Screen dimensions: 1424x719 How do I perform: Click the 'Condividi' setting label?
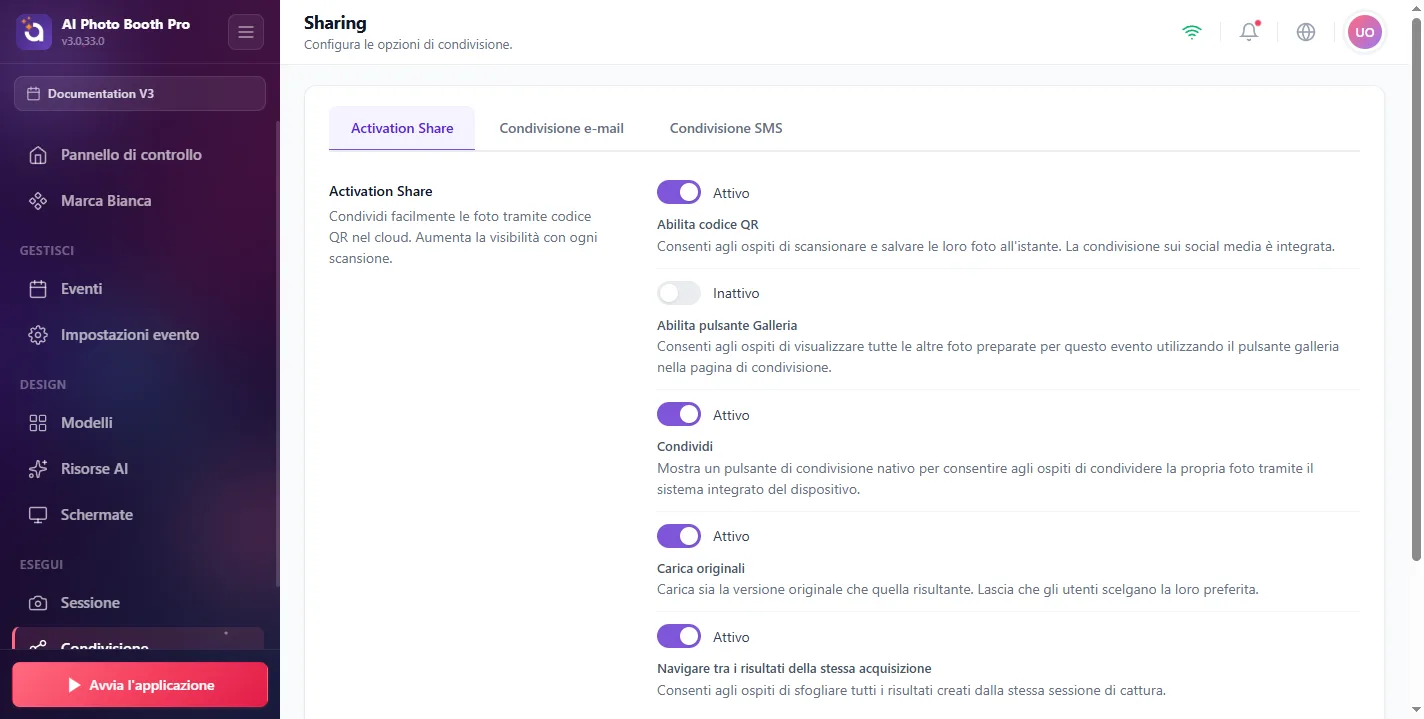(x=685, y=446)
